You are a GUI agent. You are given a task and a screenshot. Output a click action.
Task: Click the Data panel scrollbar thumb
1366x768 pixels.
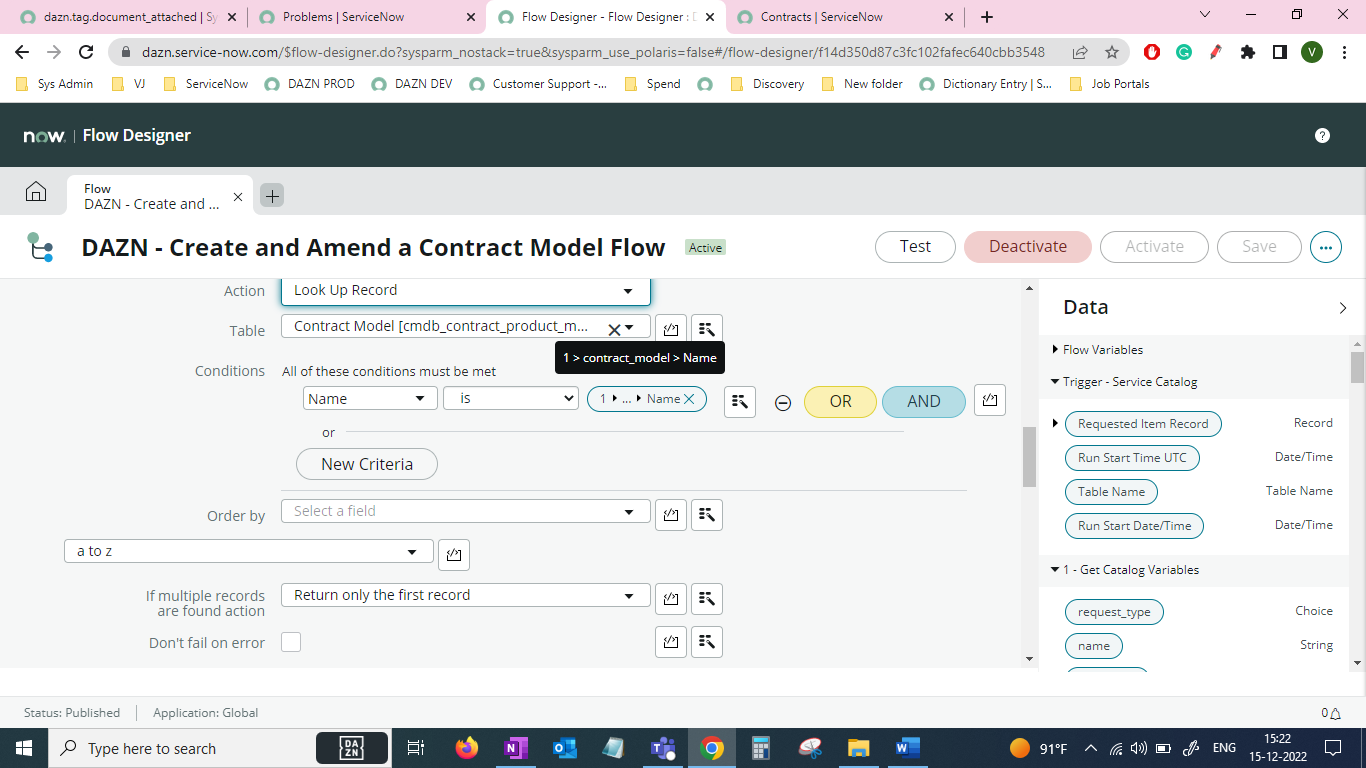1357,367
